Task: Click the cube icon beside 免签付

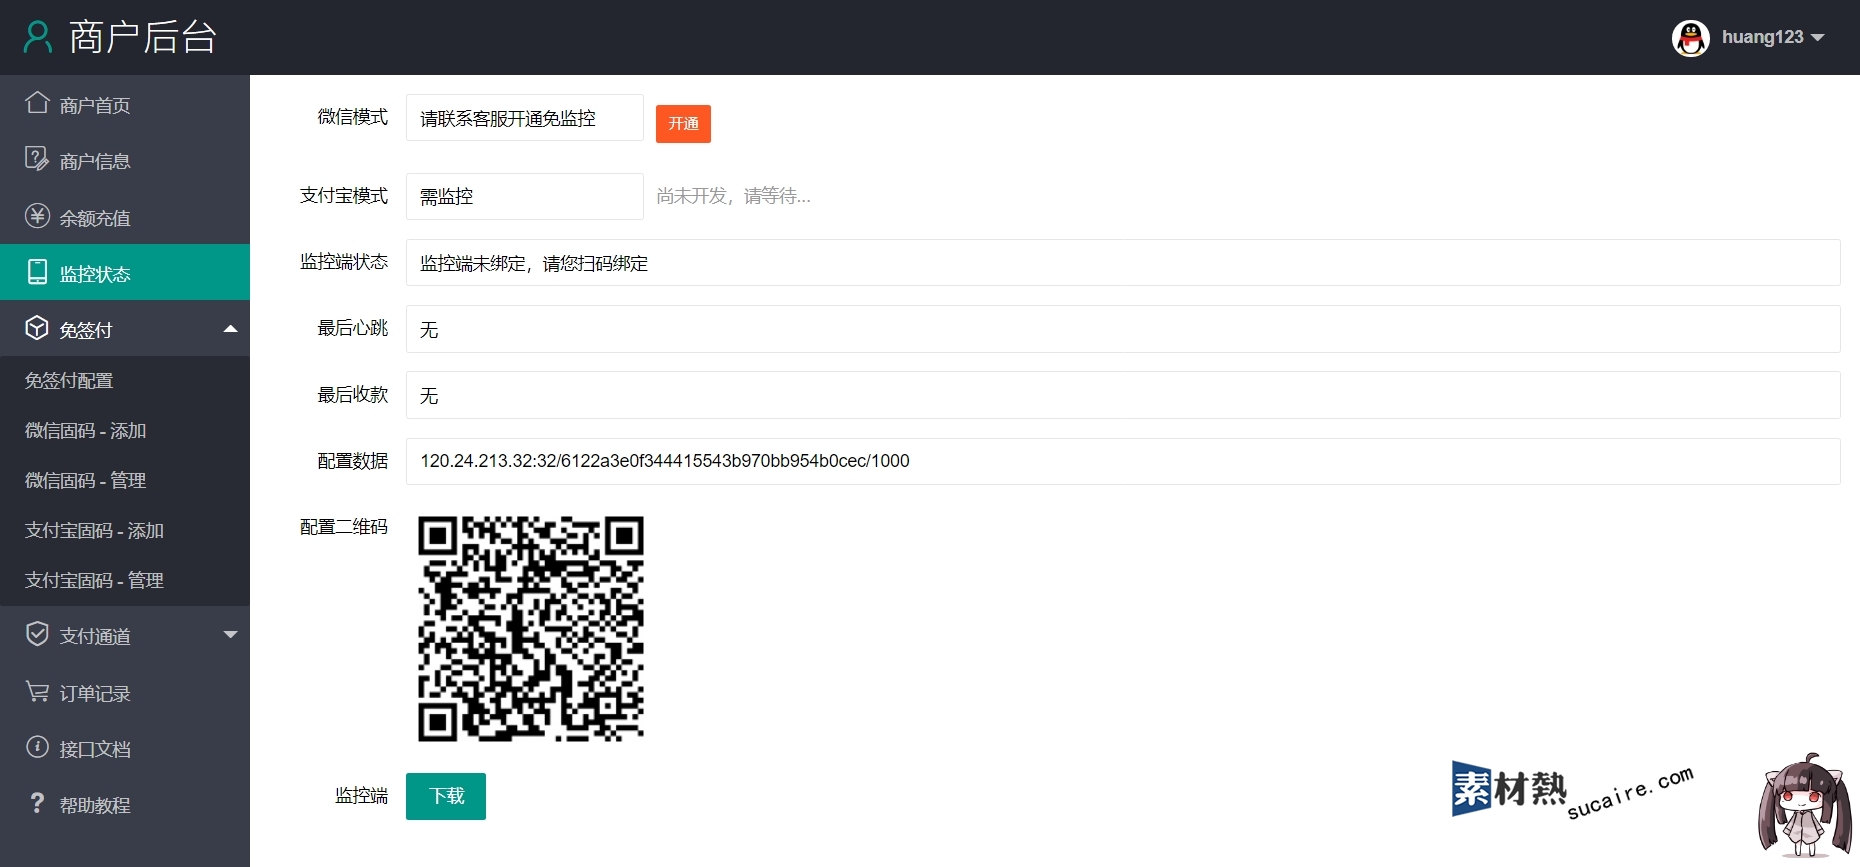Action: [x=37, y=328]
